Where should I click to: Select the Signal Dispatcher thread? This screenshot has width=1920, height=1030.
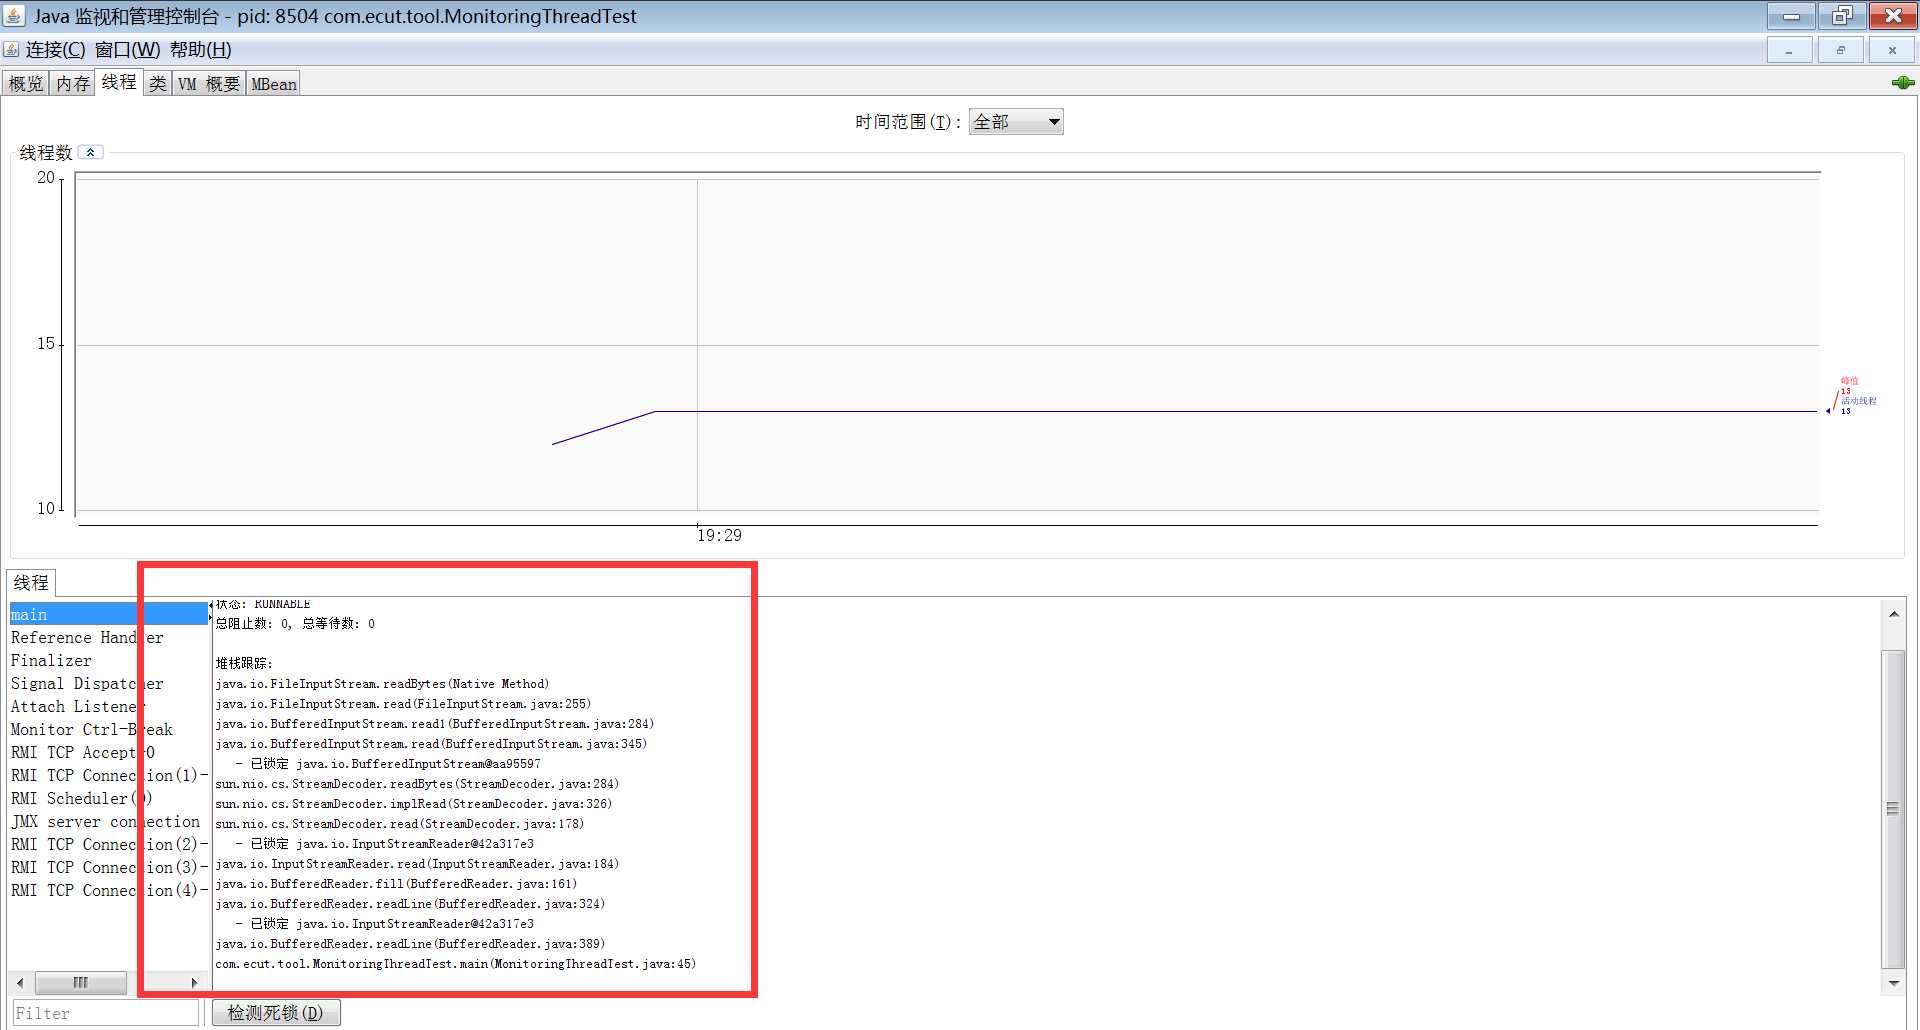click(108, 683)
